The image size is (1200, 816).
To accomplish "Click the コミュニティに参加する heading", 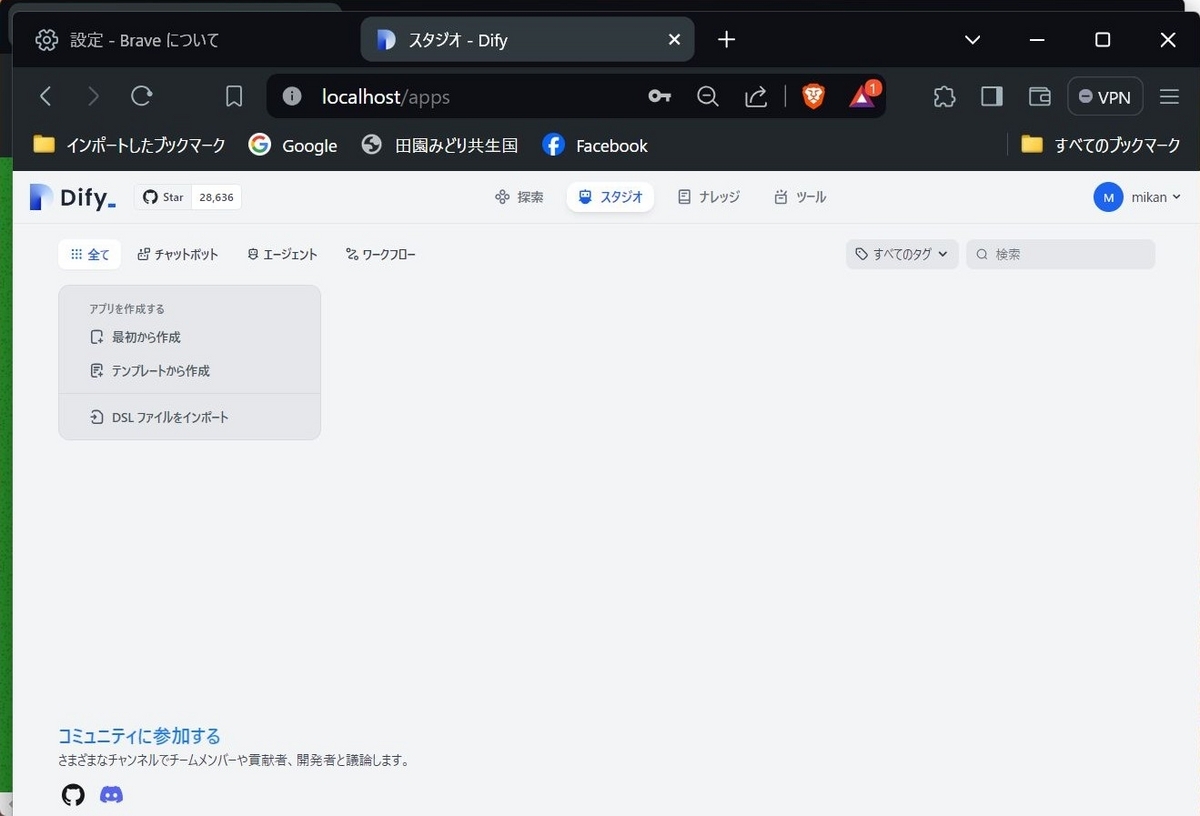I will [139, 736].
